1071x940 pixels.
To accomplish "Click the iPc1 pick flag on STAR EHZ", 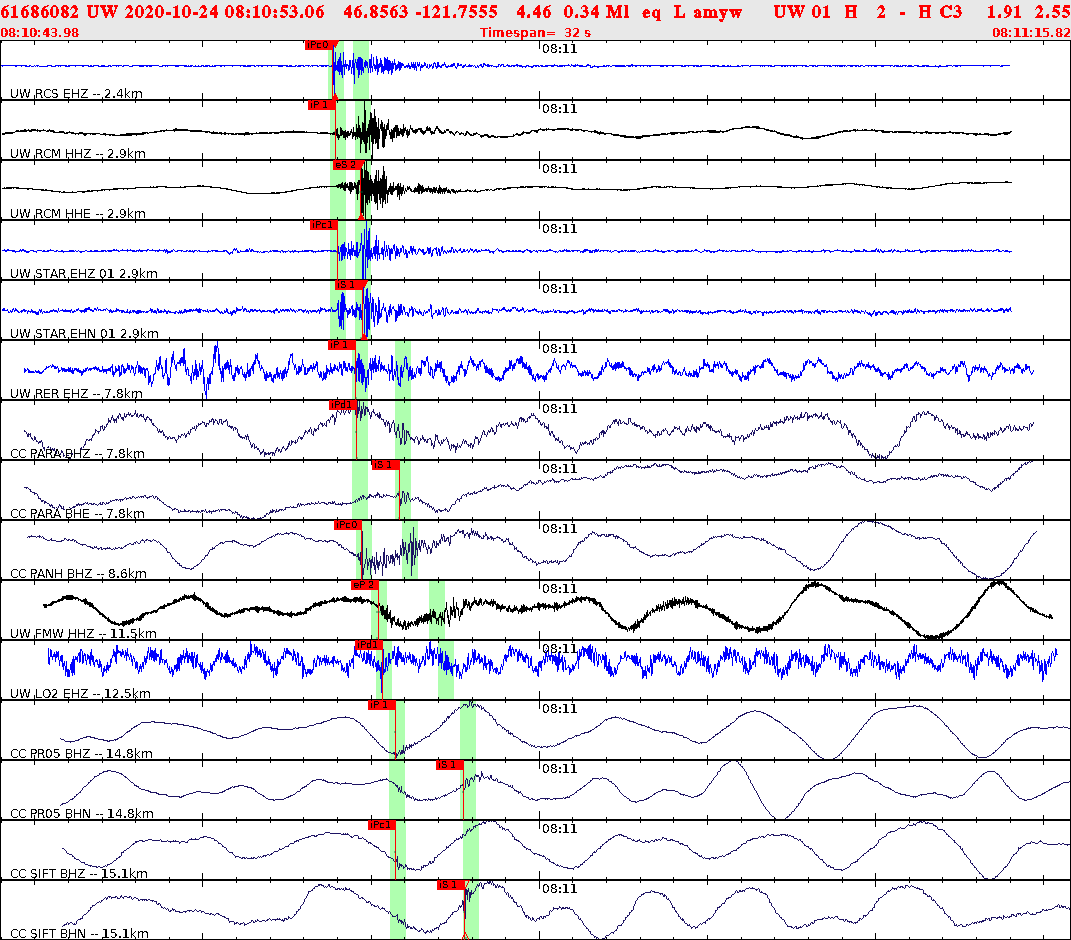I will (321, 225).
